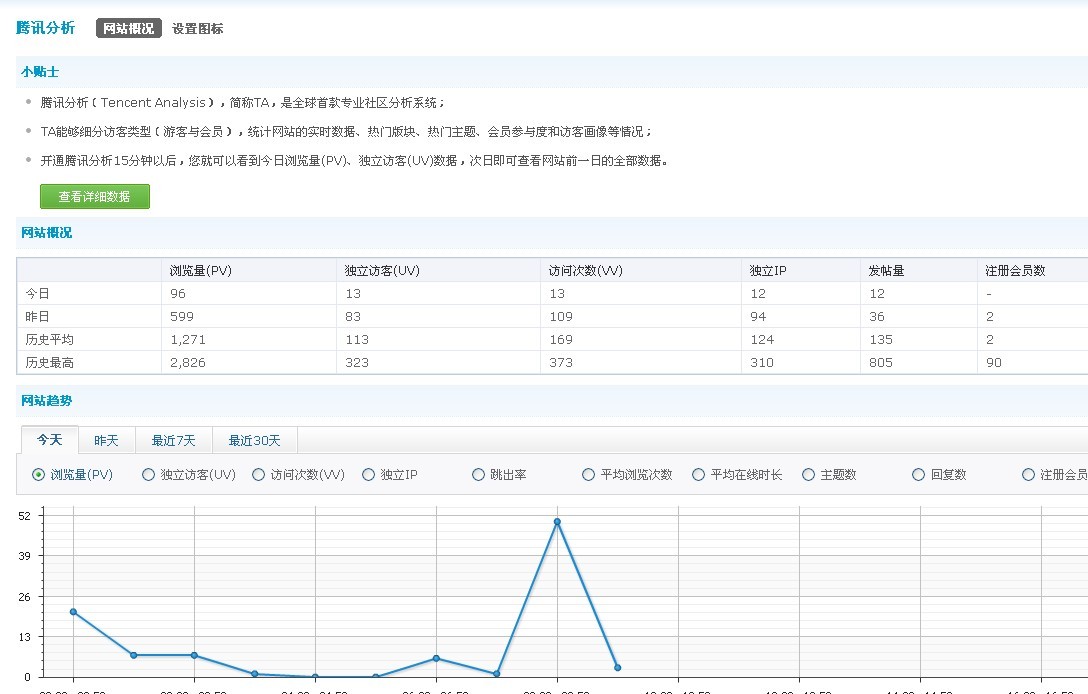Click the 小贴士 section heading
1088x694 pixels.
pyautogui.click(x=40, y=71)
